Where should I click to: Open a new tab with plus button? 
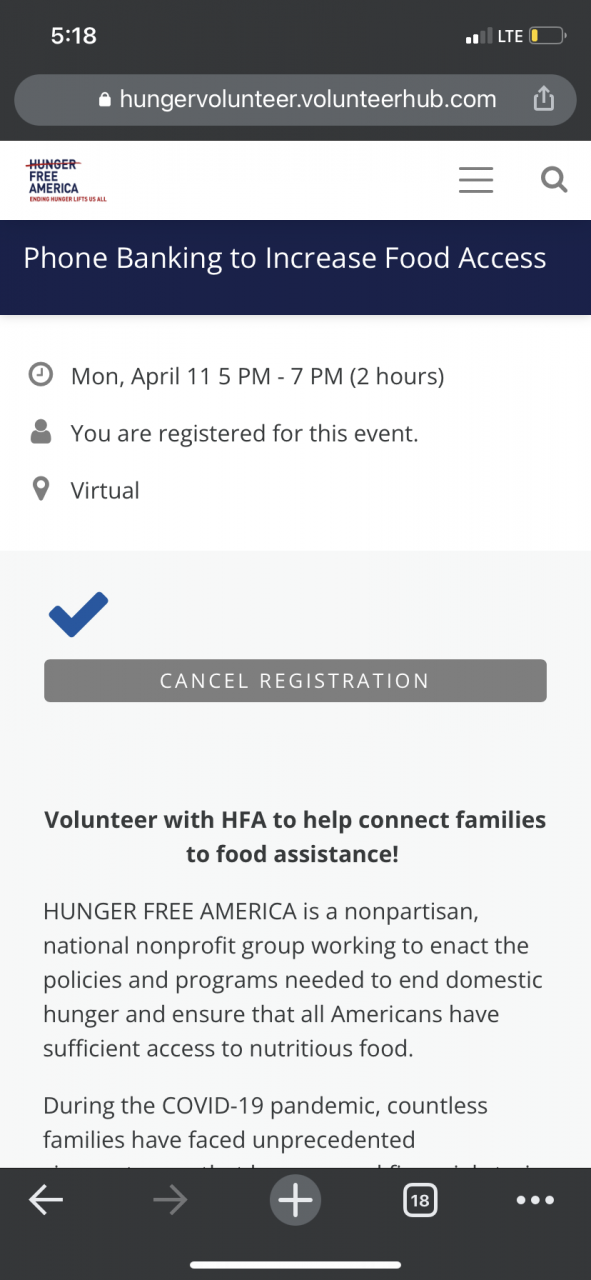click(x=295, y=1200)
